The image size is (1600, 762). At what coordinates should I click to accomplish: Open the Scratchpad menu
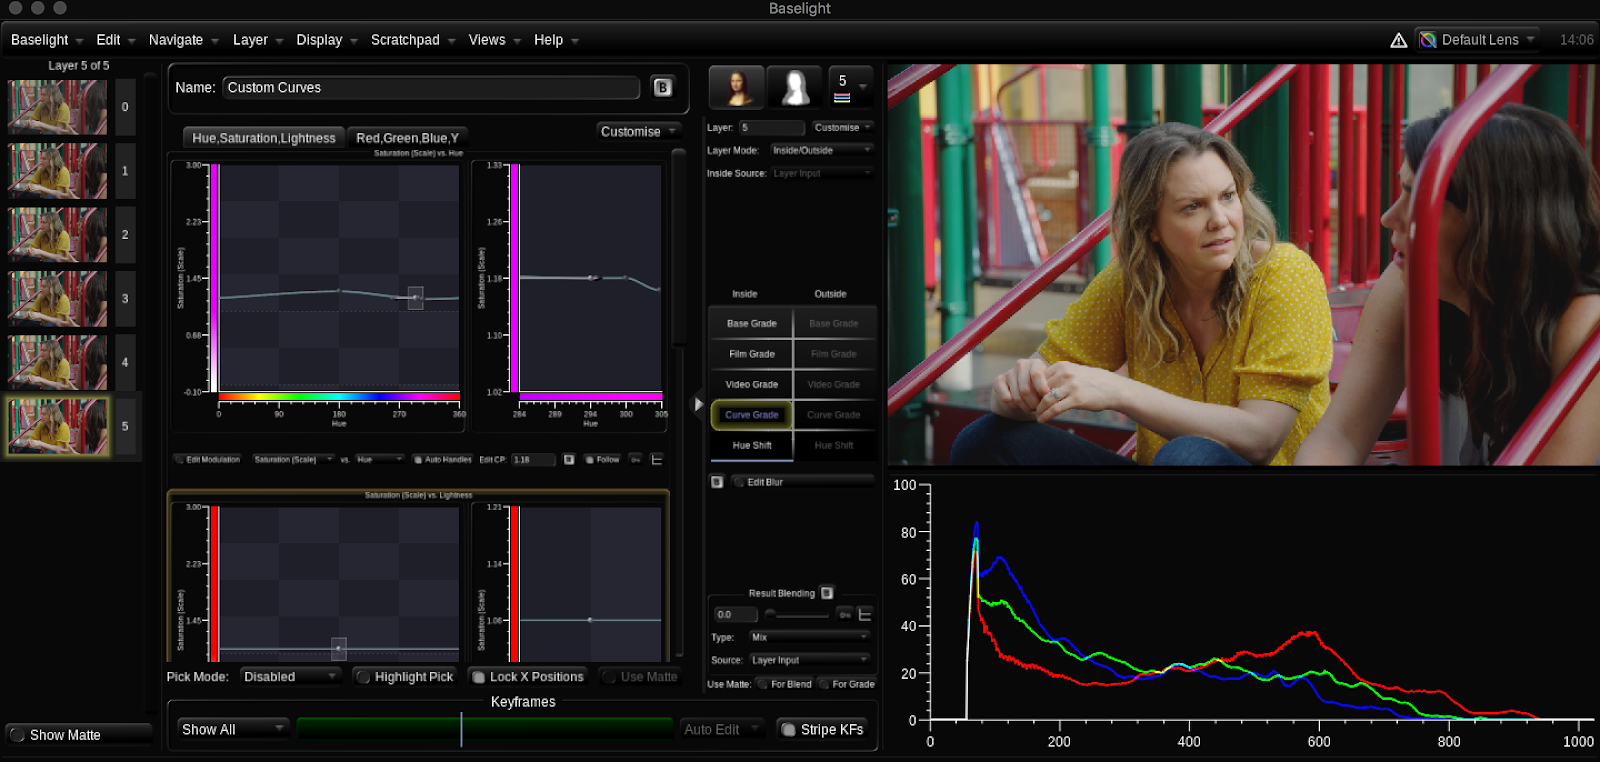pyautogui.click(x=413, y=40)
